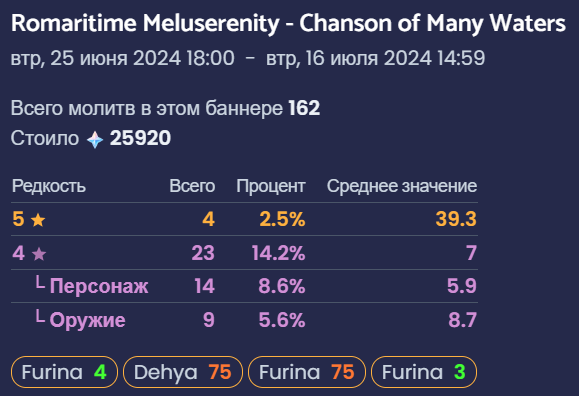Click the tree branch icon before Персонаж

coord(40,283)
